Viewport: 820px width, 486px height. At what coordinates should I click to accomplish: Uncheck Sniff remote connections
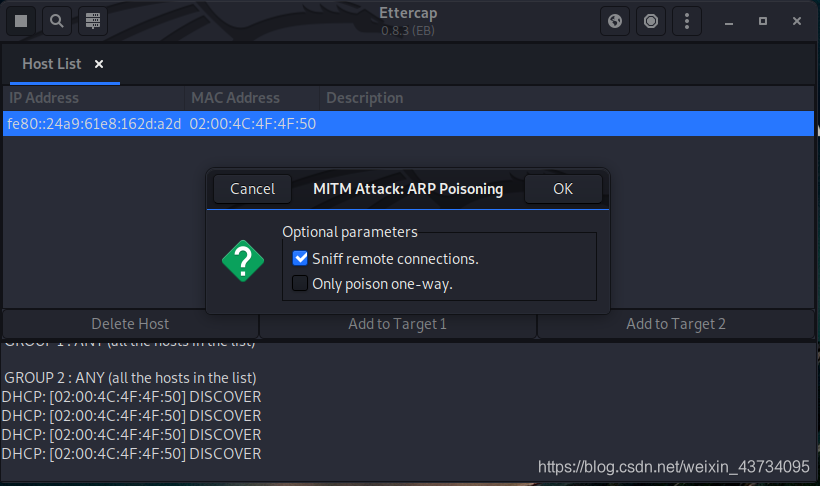(x=300, y=258)
